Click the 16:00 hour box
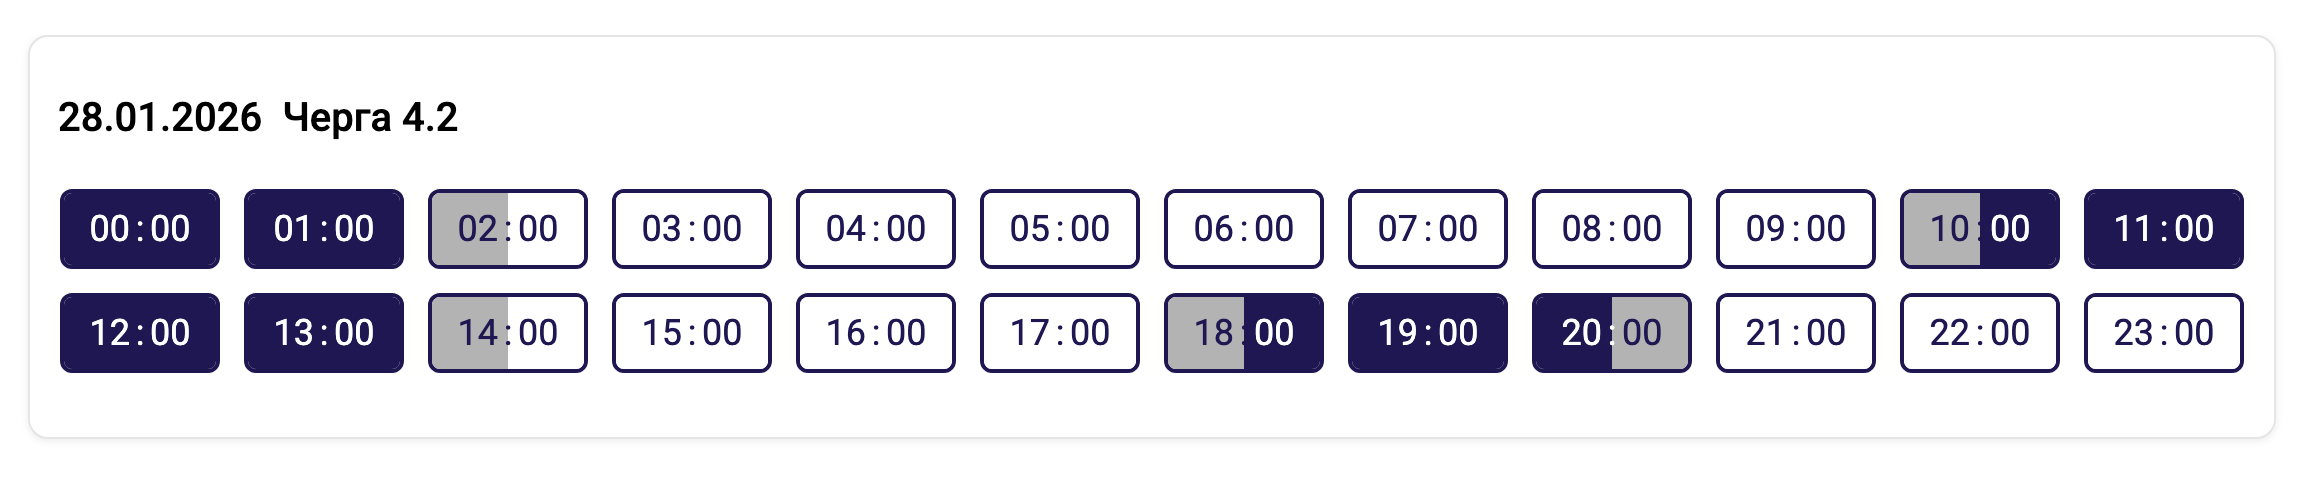Viewport: 2320px width, 485px height. [876, 333]
